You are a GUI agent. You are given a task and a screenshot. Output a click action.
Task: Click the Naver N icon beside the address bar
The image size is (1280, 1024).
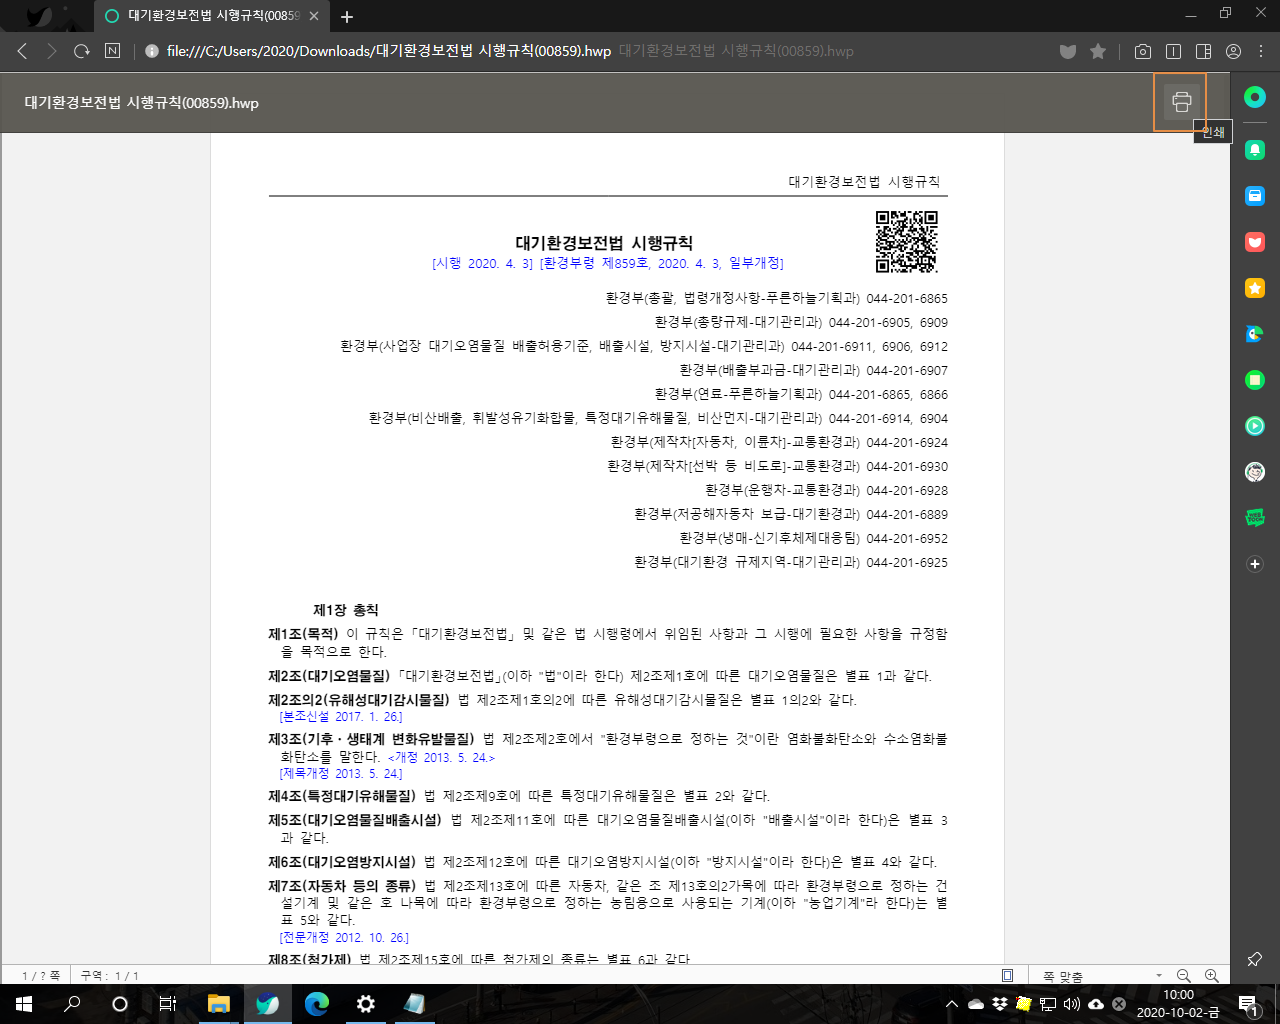point(113,51)
